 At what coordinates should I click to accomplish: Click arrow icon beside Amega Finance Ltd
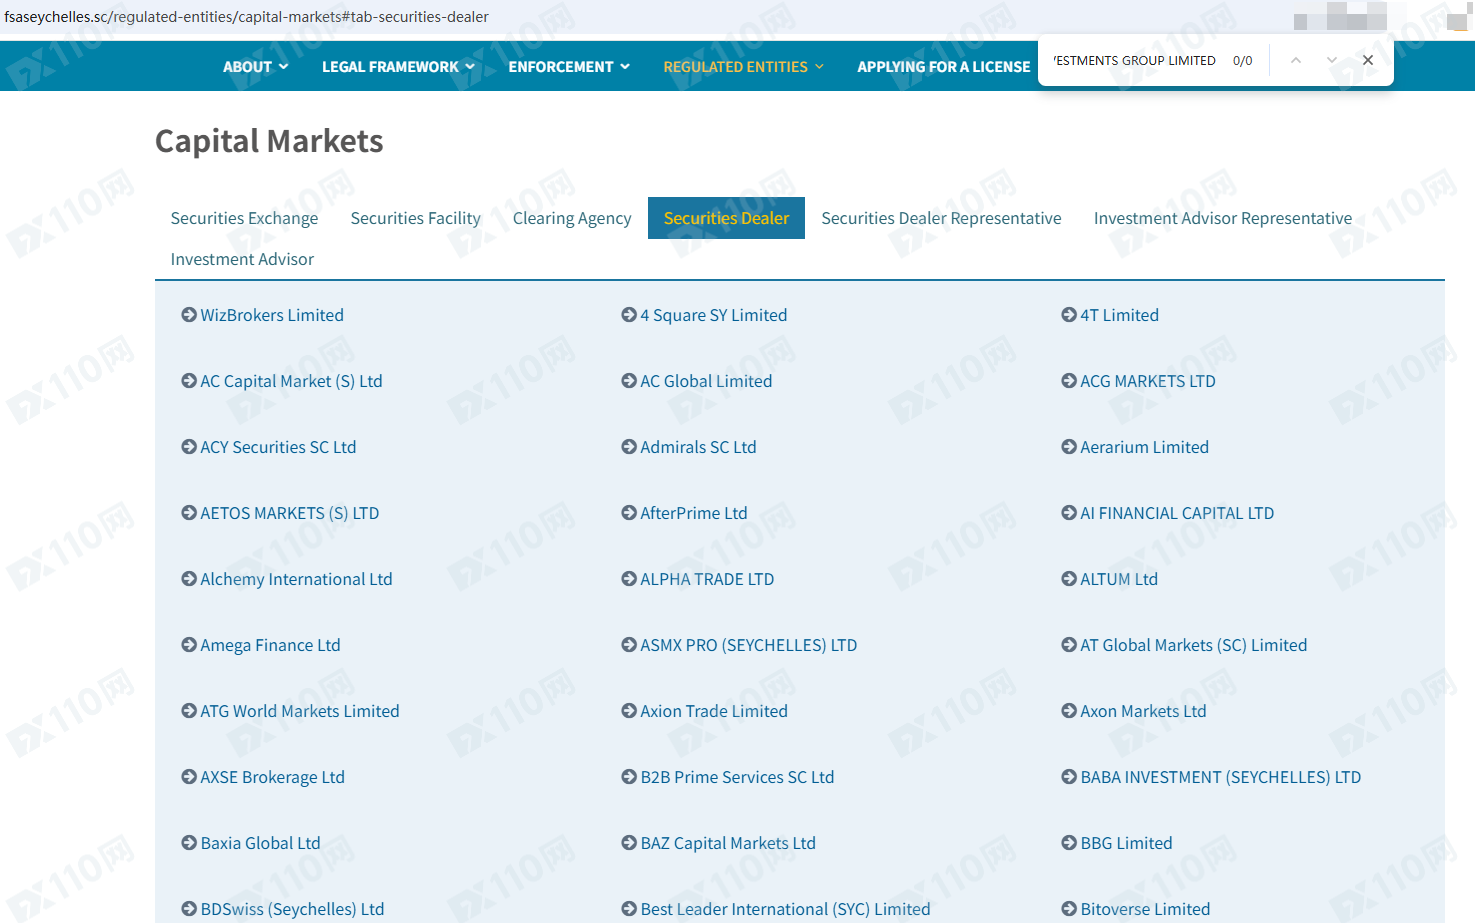pyautogui.click(x=188, y=645)
